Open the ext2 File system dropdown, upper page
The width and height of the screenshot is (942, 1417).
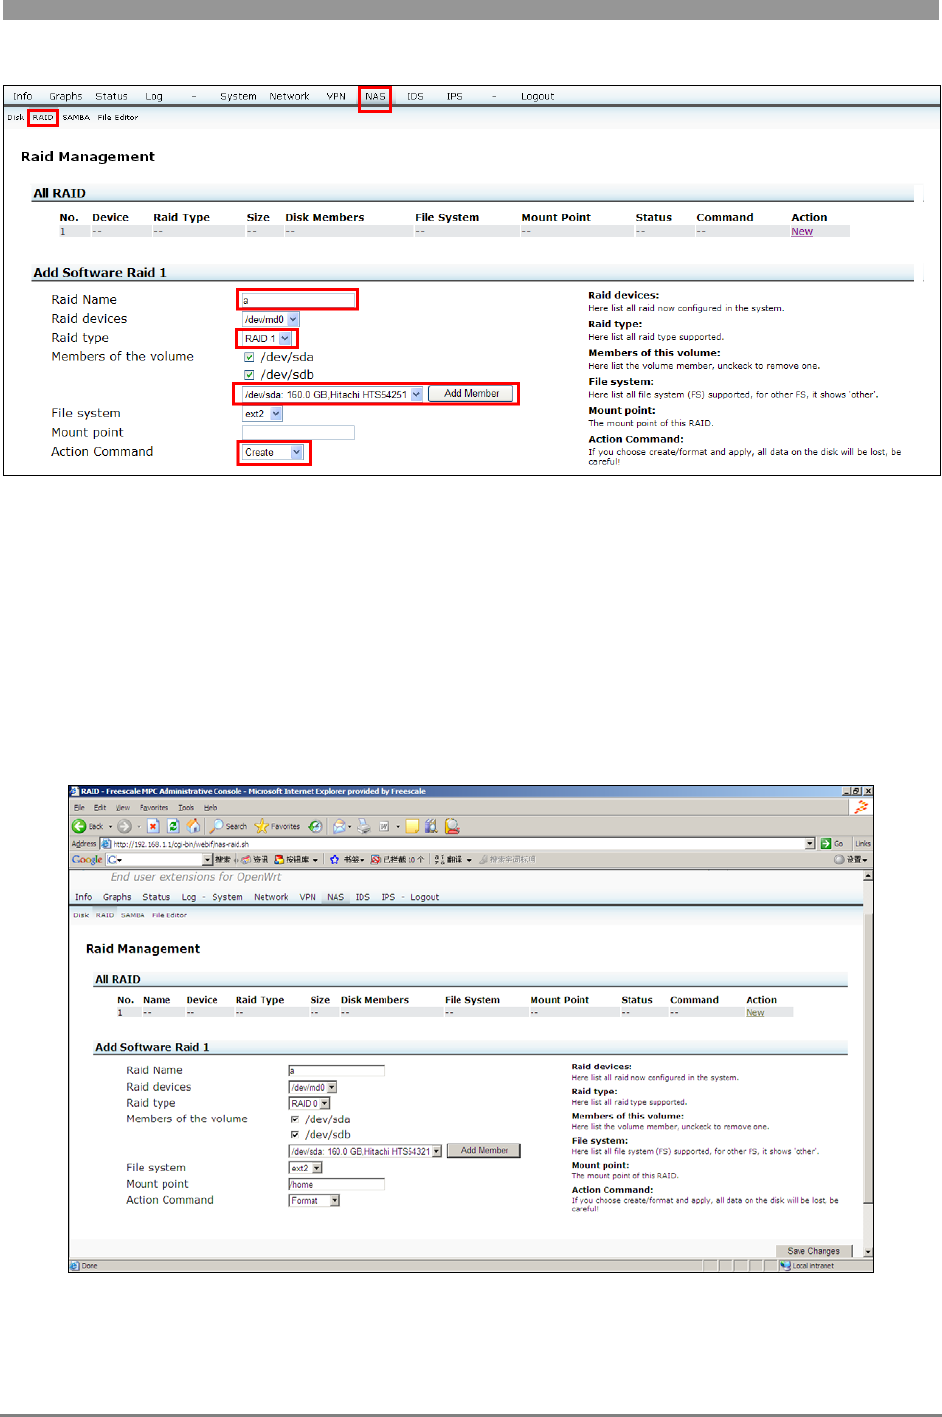coord(262,413)
